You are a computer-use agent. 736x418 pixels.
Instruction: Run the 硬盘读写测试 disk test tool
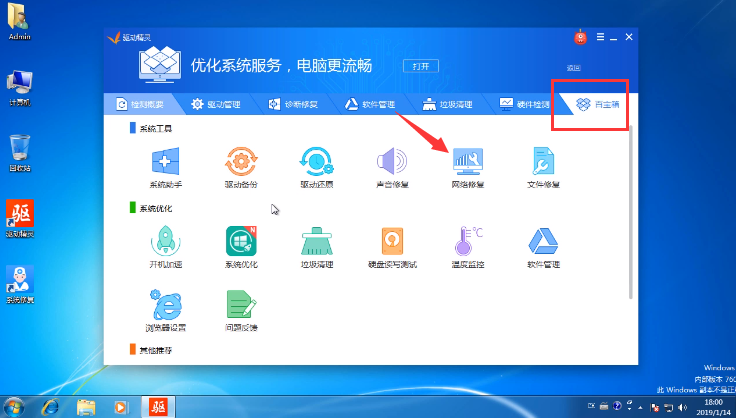click(x=391, y=242)
